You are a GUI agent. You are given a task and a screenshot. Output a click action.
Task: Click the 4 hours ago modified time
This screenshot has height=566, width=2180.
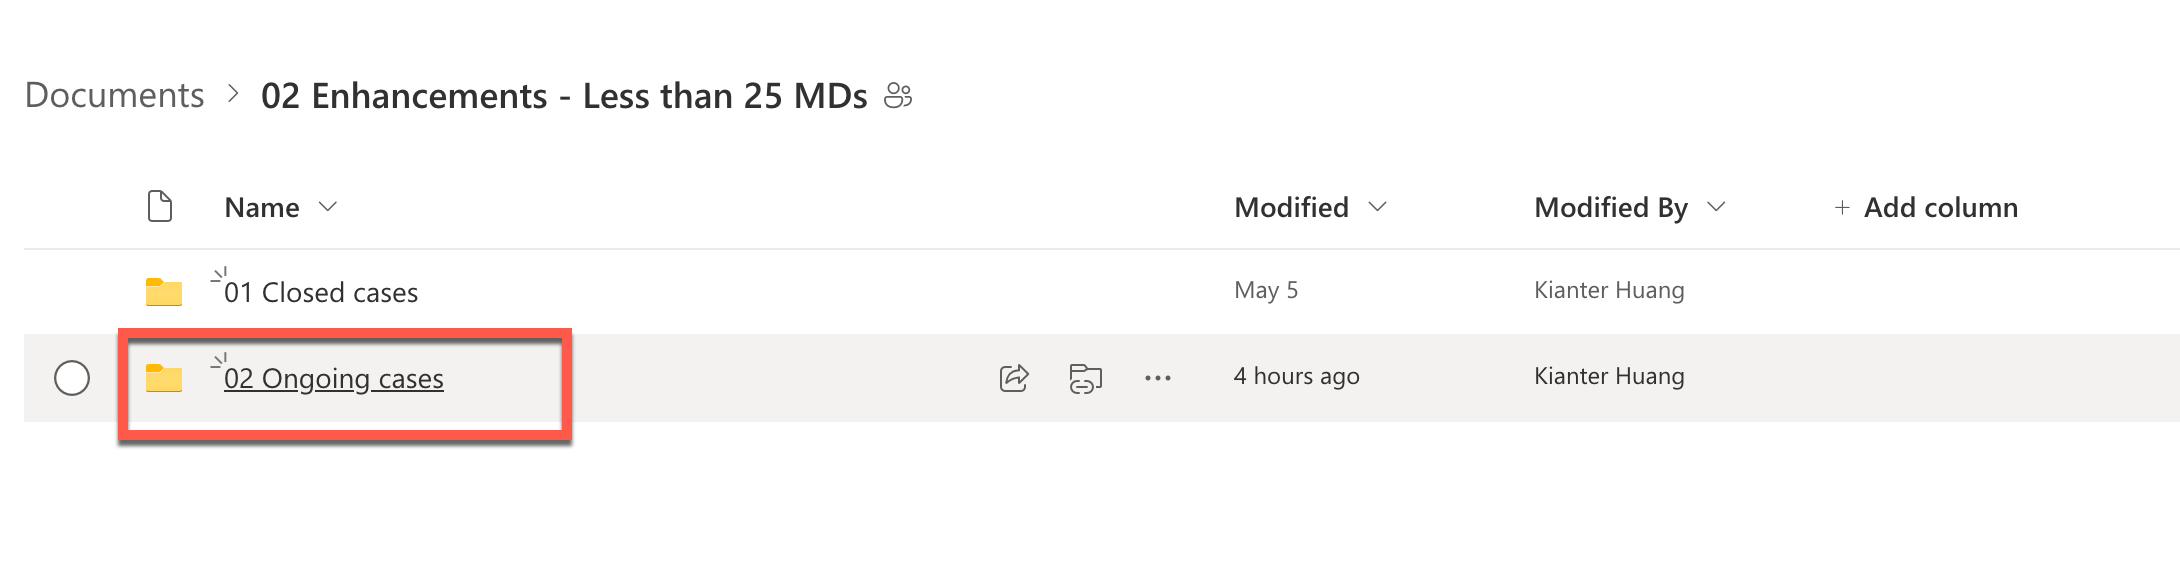(1296, 376)
